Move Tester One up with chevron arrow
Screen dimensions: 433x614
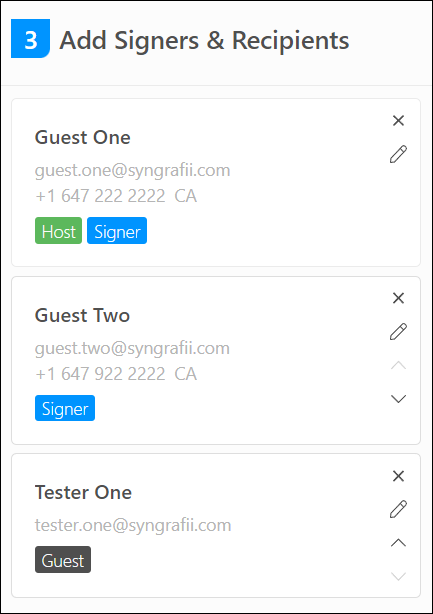coord(398,542)
